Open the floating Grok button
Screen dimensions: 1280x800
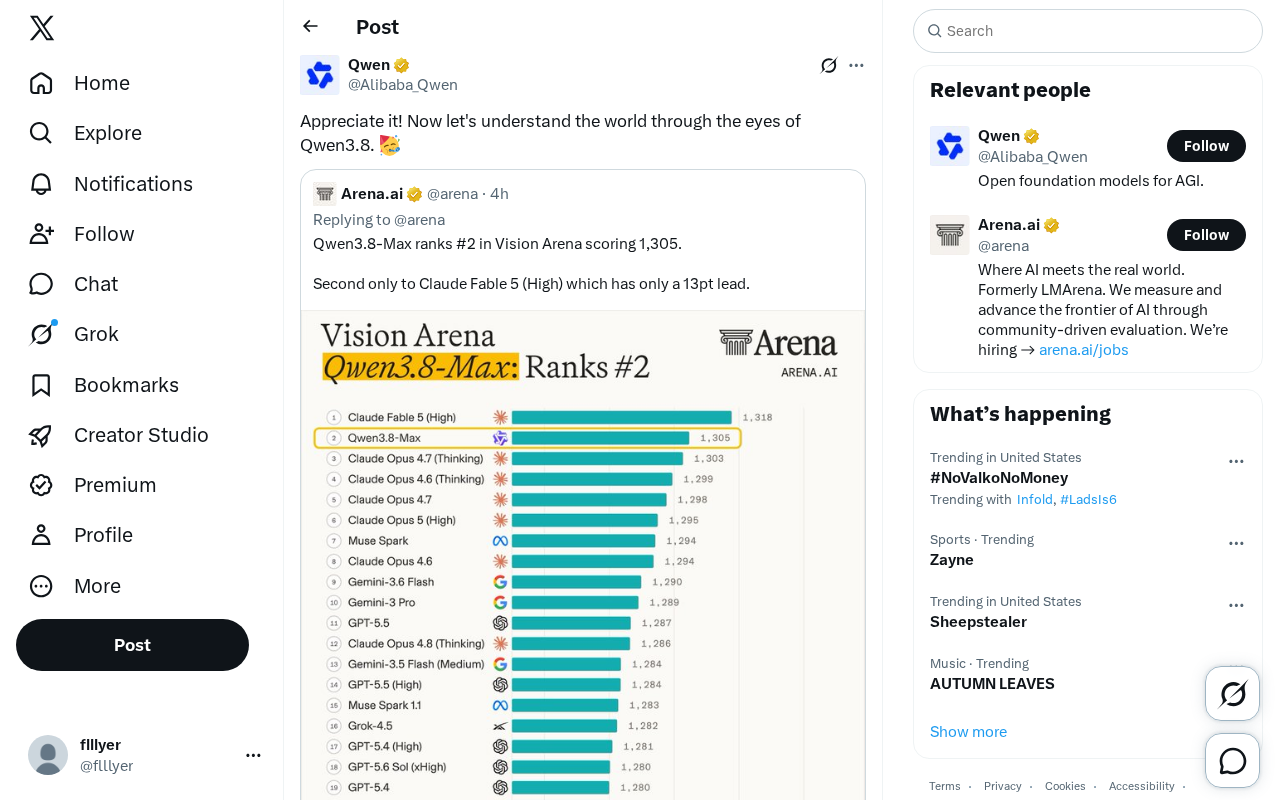[x=1233, y=693]
